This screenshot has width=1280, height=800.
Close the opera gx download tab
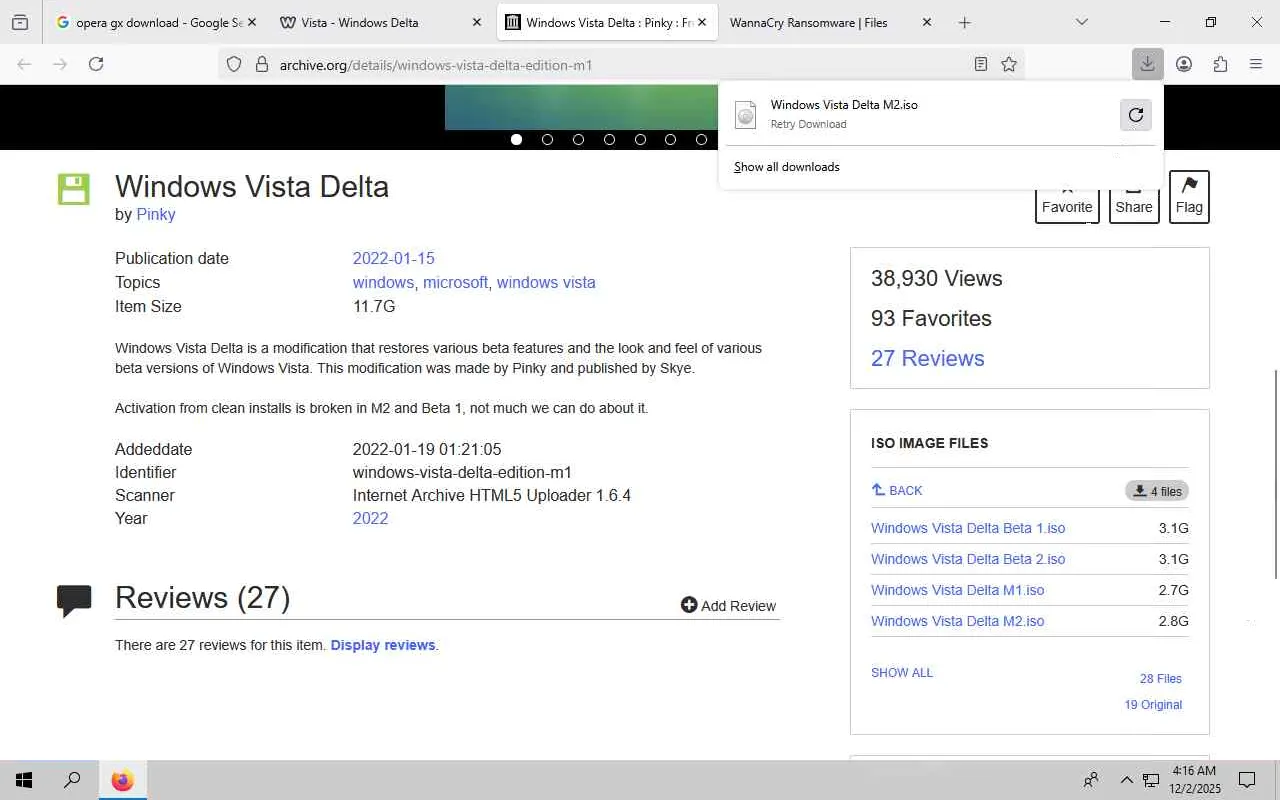[x=251, y=22]
